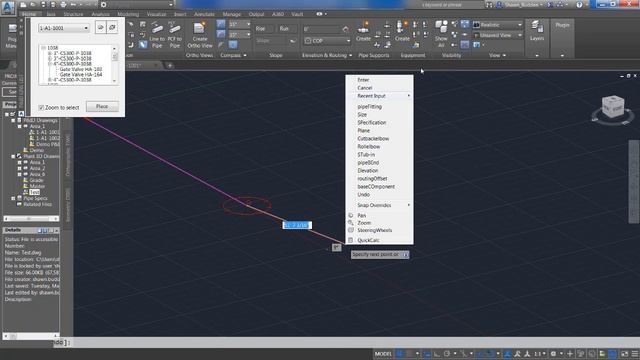Select Gate Valve HA-164 in the list
This screenshot has height=360, width=640.
[81, 75]
